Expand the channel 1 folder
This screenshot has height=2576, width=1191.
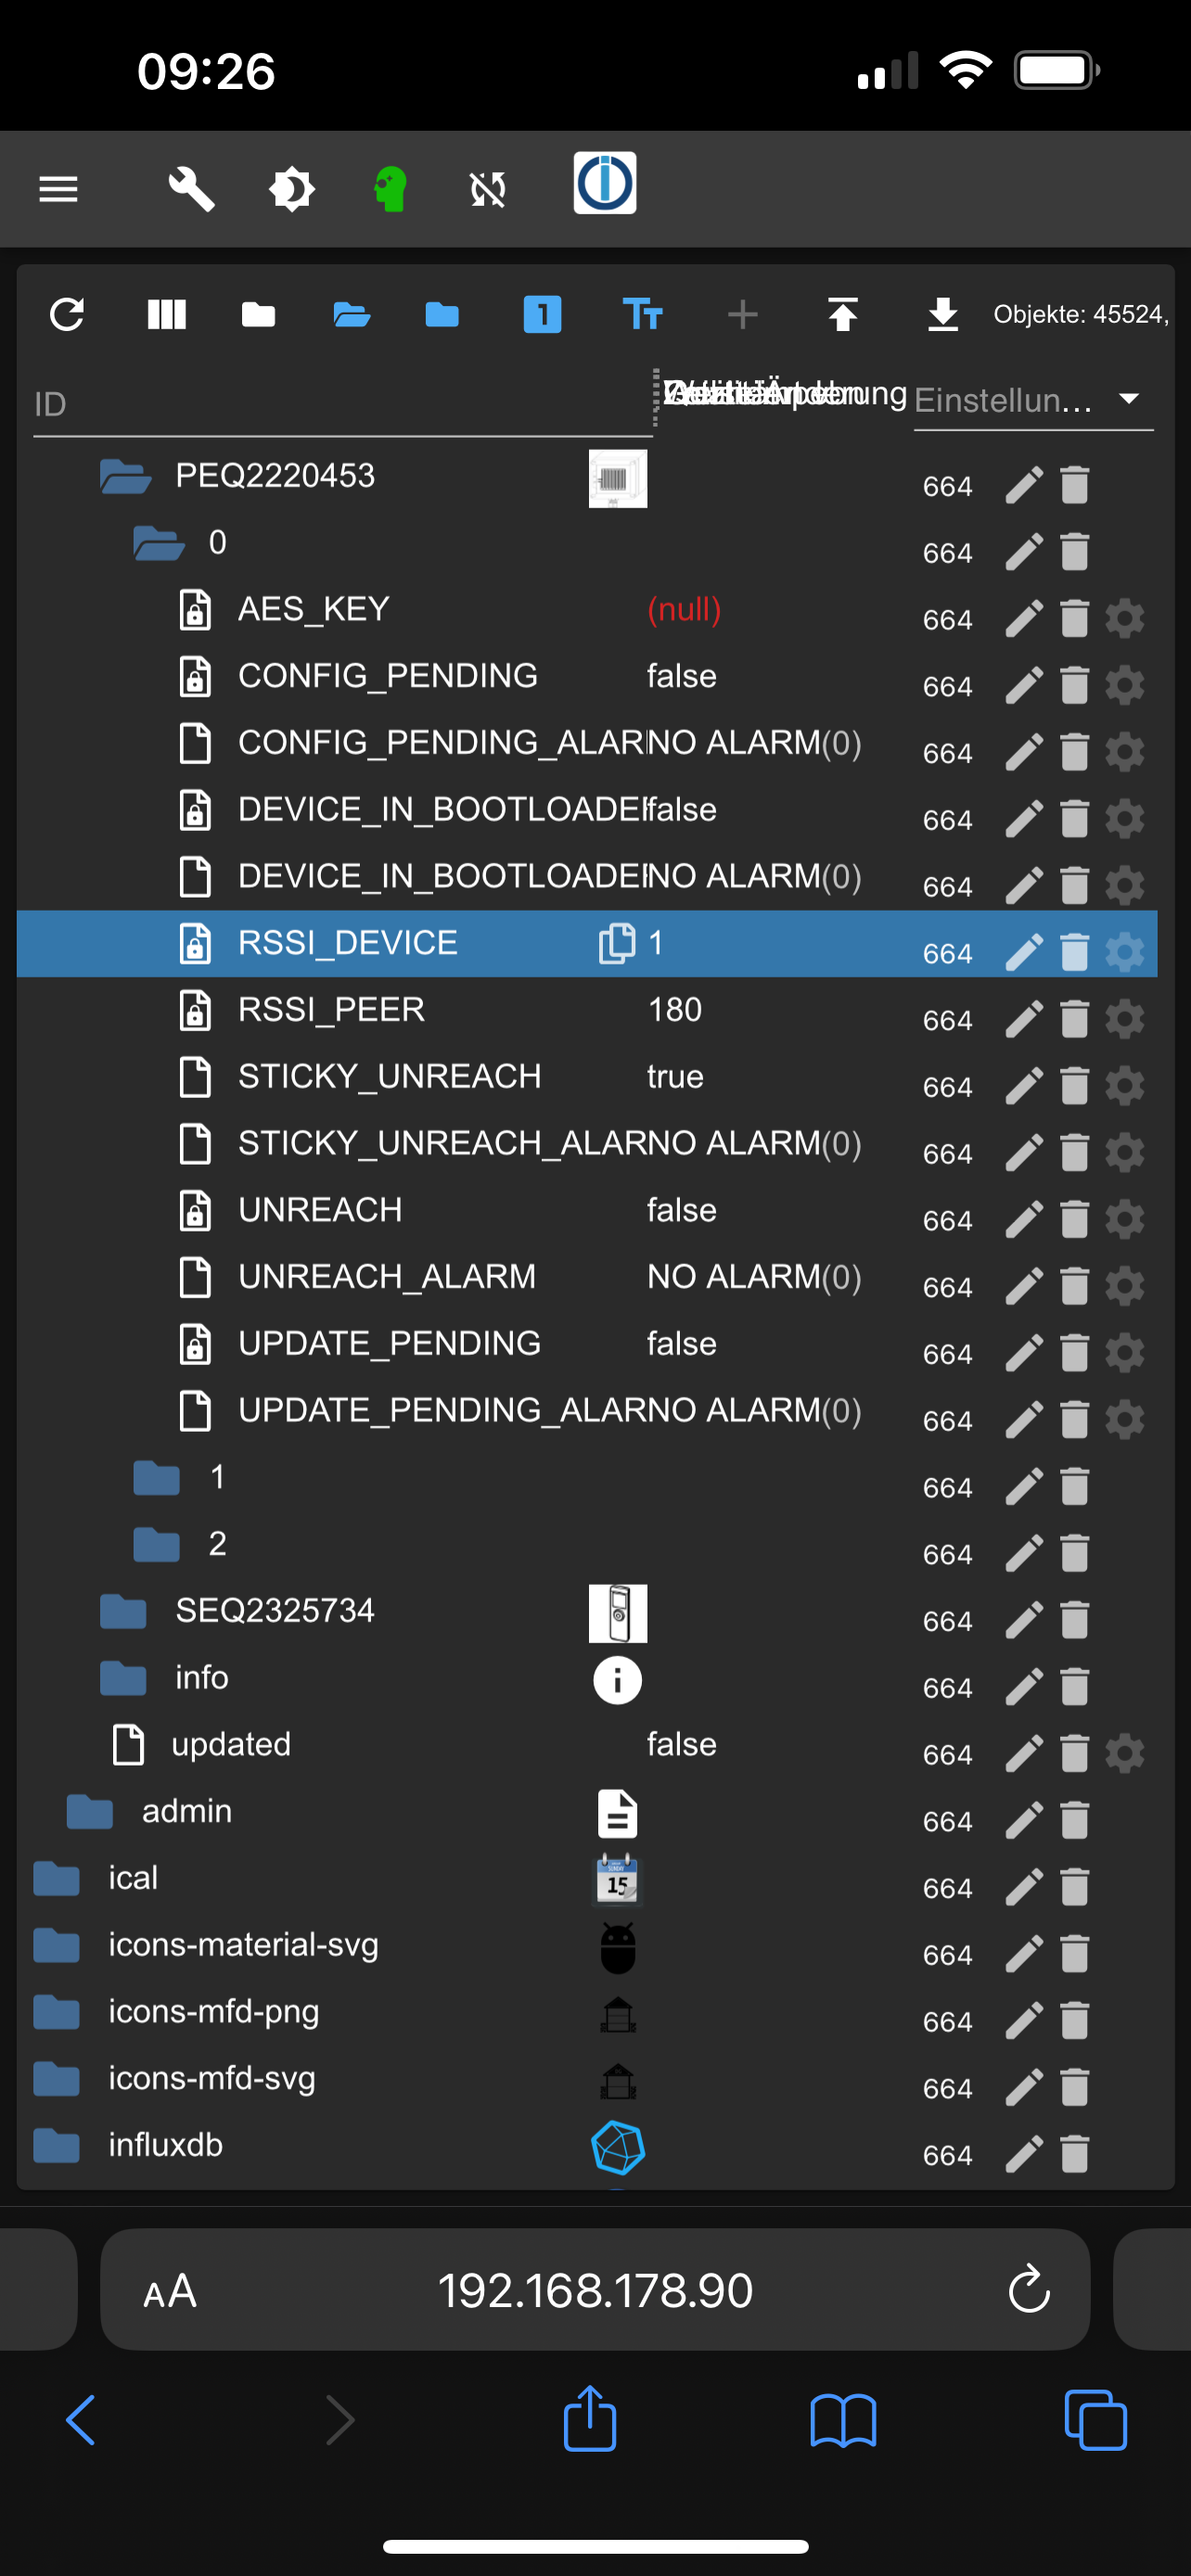coord(157,1477)
